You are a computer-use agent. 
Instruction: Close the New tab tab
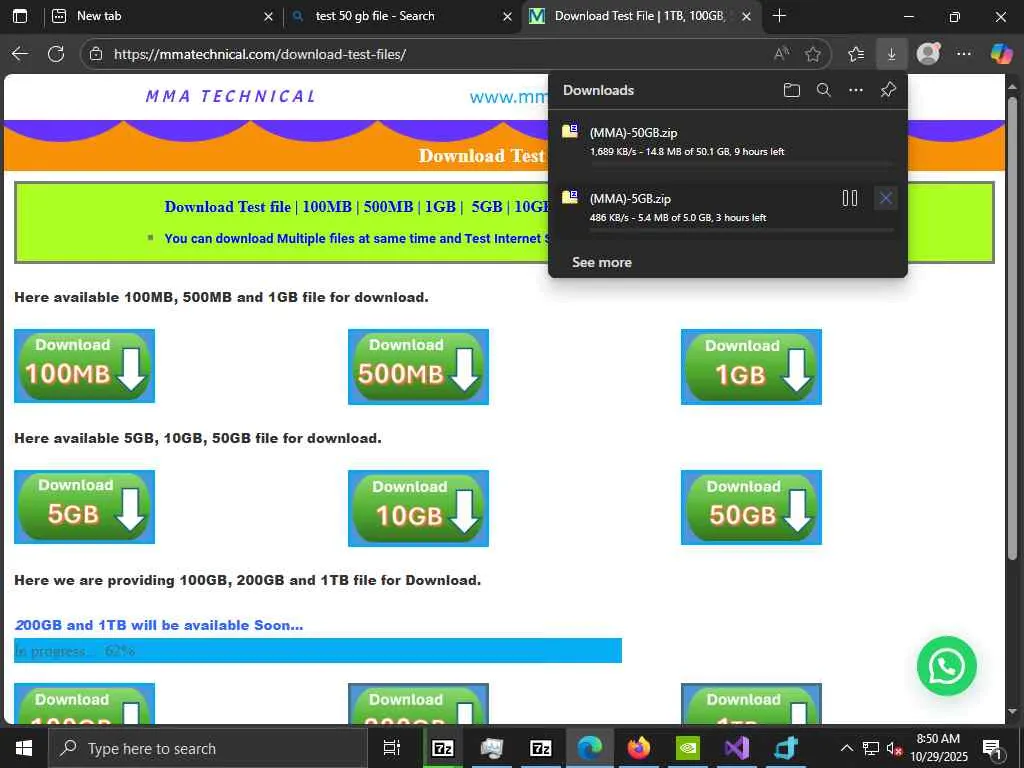coord(268,17)
